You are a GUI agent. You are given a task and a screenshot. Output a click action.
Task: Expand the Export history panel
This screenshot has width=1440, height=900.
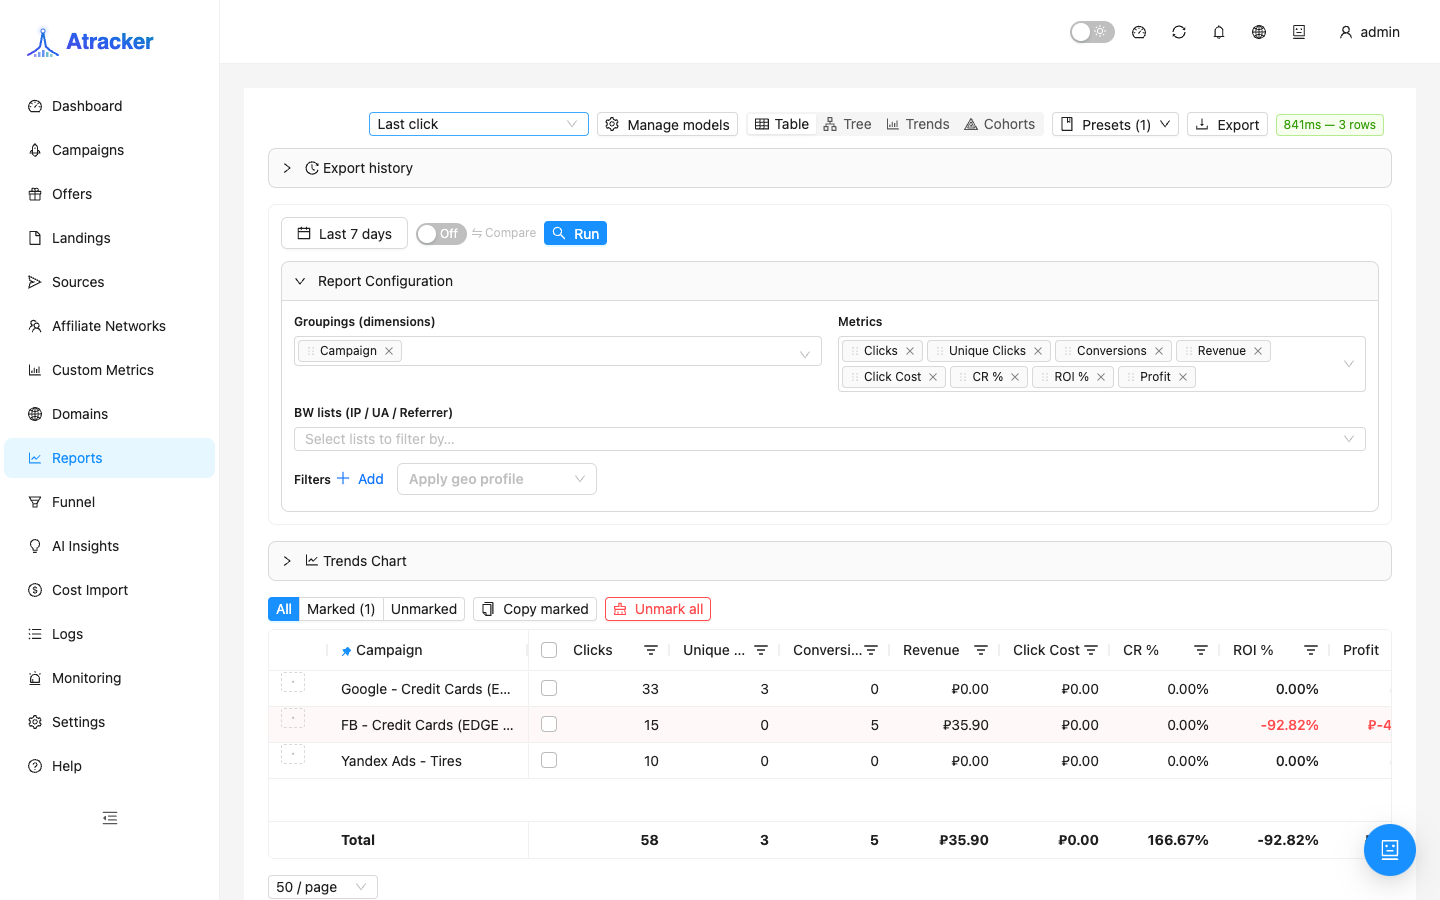pos(830,168)
